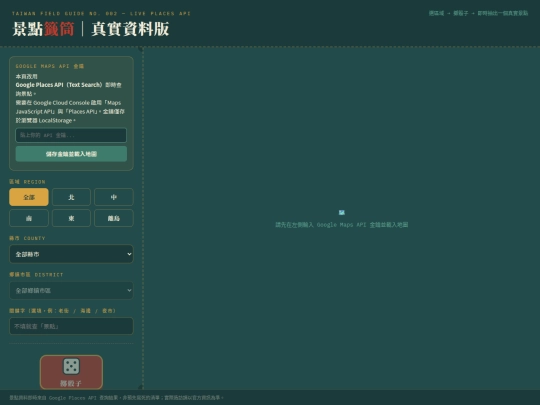Open the 全部鄉鎮市區 district dropdown
Image resolution: width=540 pixels, height=405 pixels.
pos(71,291)
